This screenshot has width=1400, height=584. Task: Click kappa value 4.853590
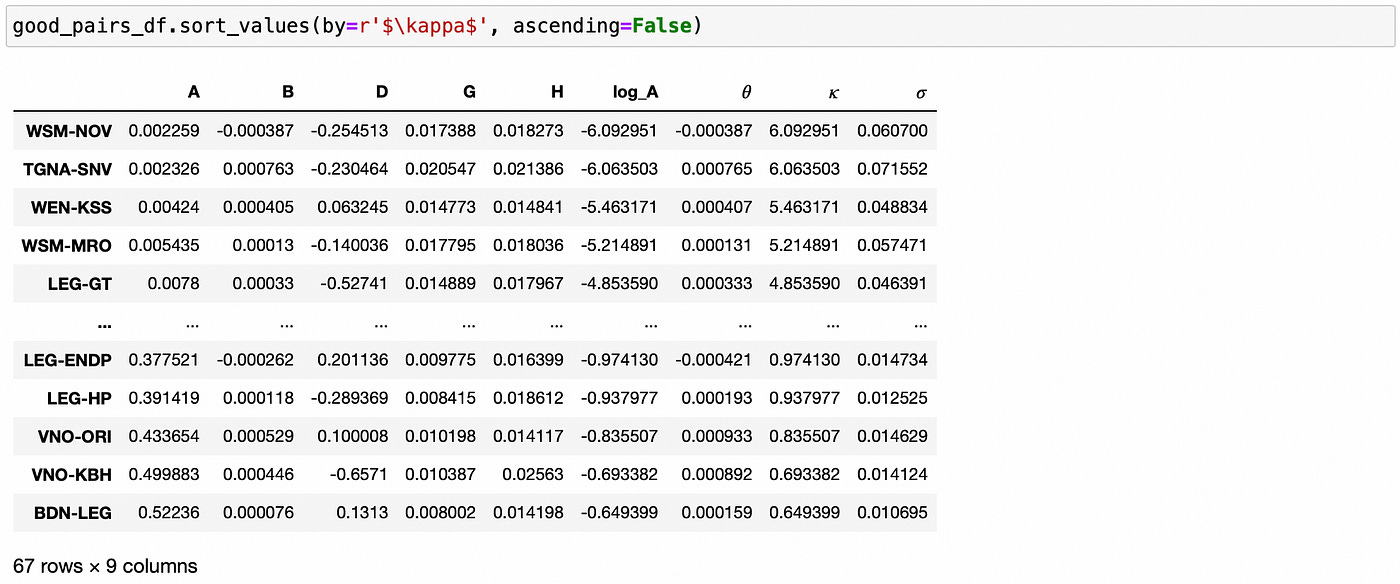[x=805, y=284]
